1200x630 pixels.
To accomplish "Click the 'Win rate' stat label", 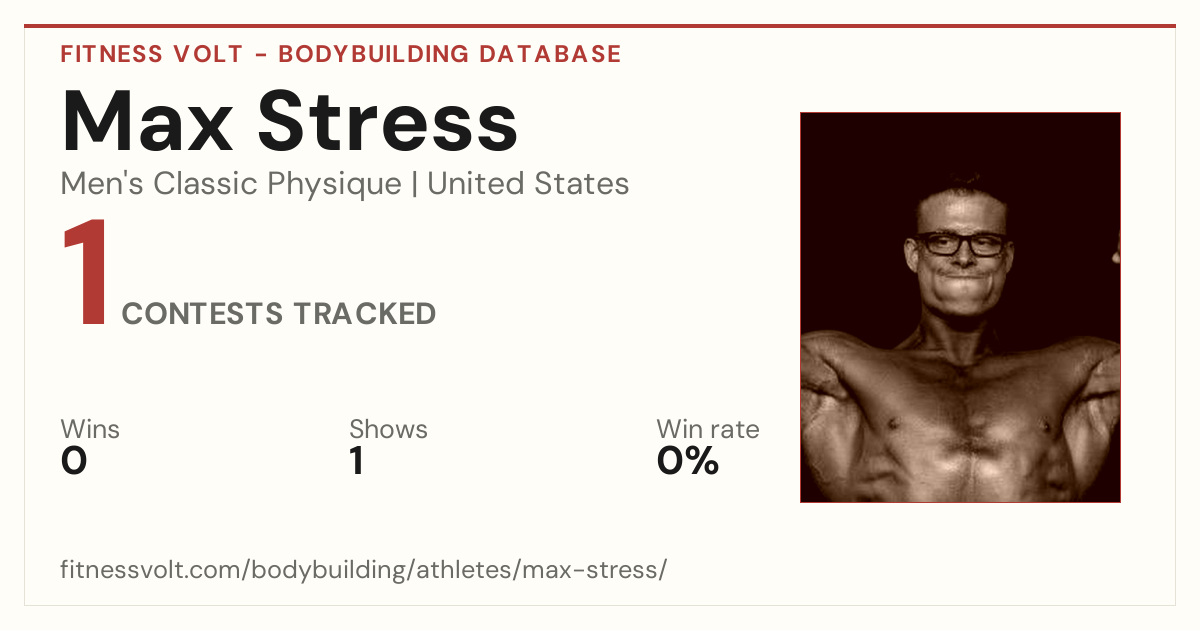I will tap(708, 429).
